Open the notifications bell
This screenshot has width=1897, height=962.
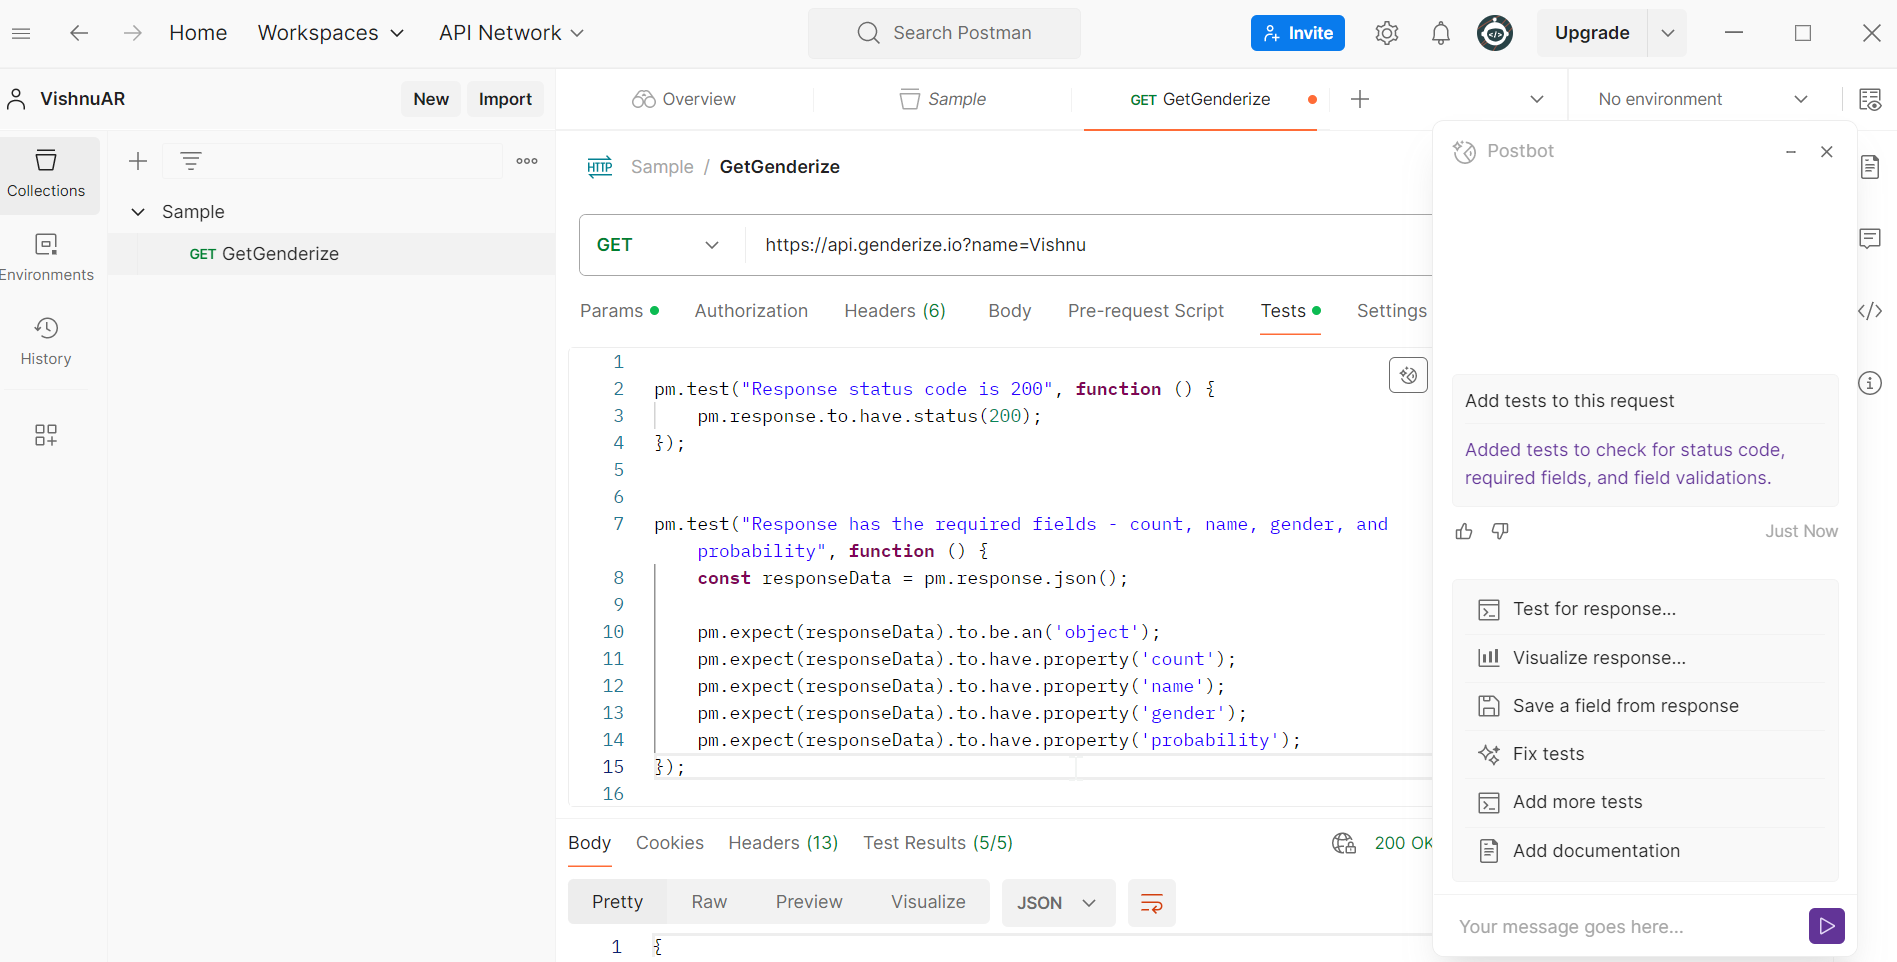1440,33
